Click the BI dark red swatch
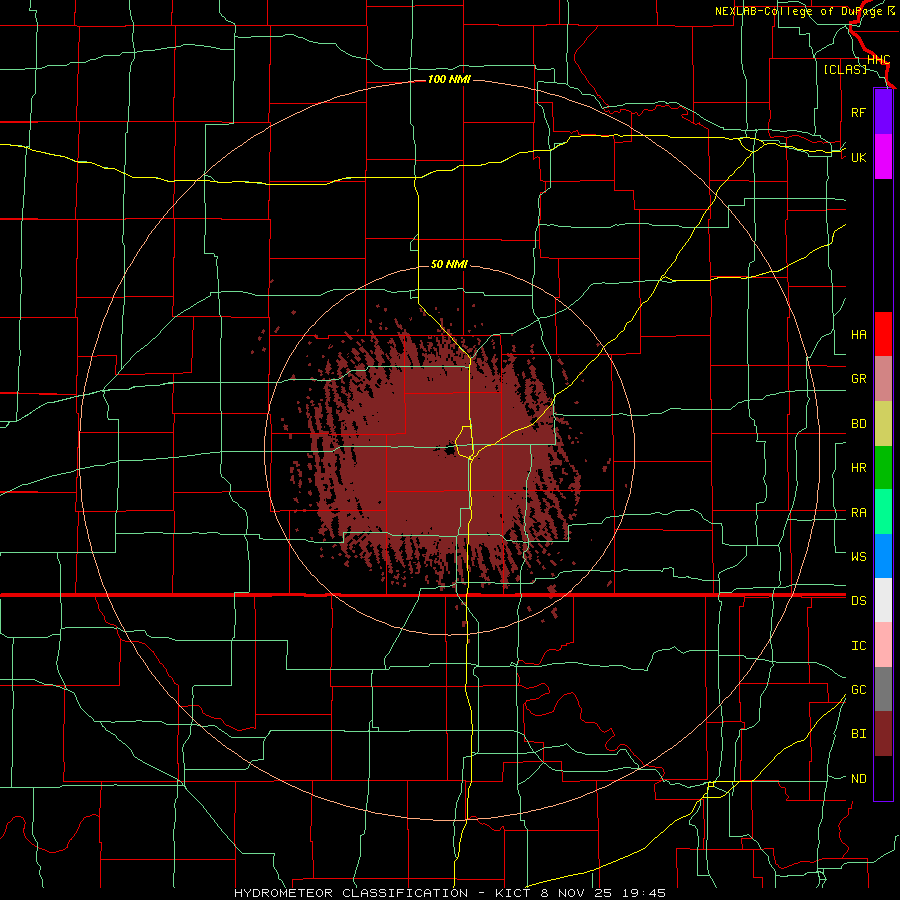 tap(883, 734)
